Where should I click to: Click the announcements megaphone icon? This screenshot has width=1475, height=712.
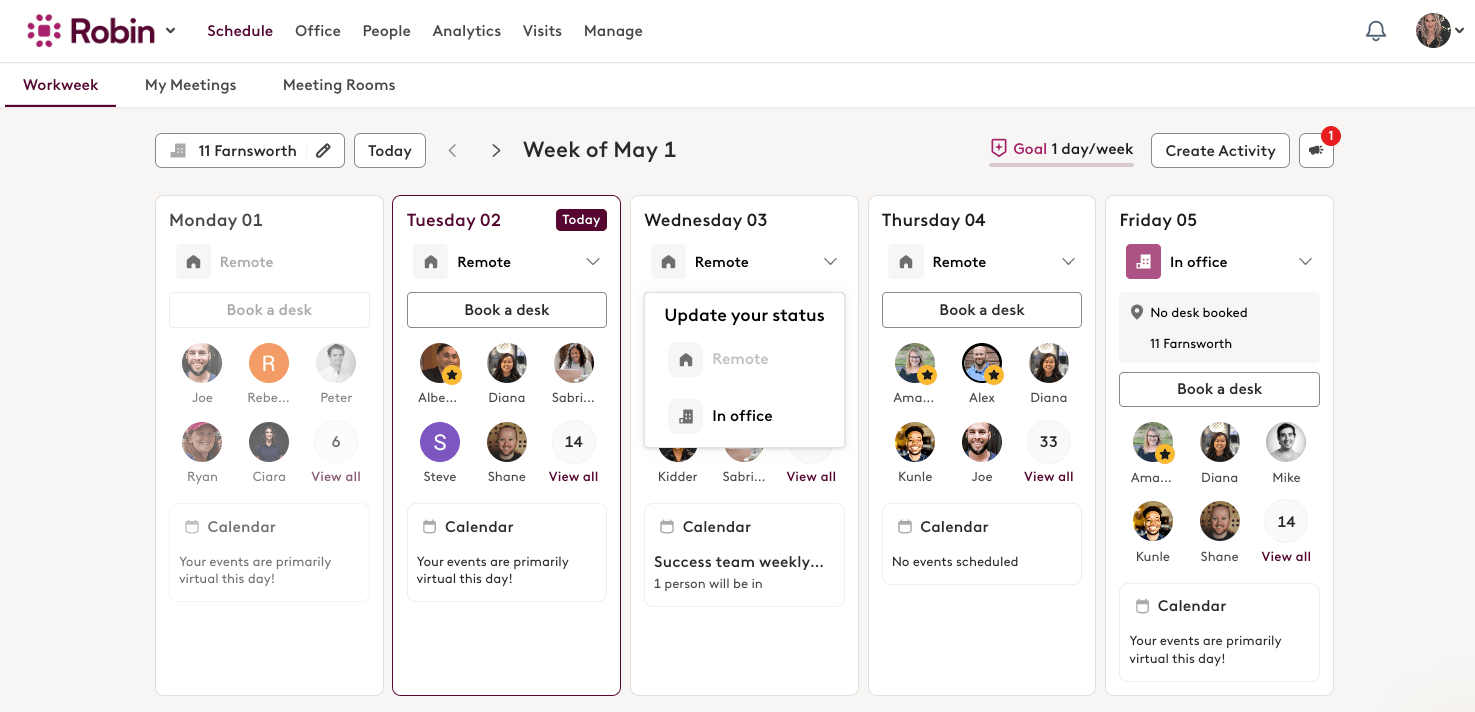[1316, 151]
